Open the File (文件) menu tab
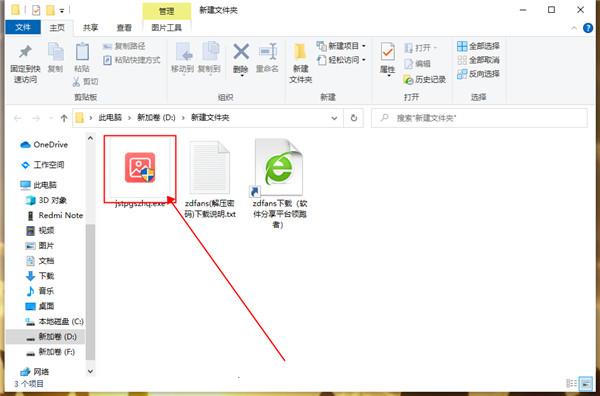600x396 pixels. (23, 28)
